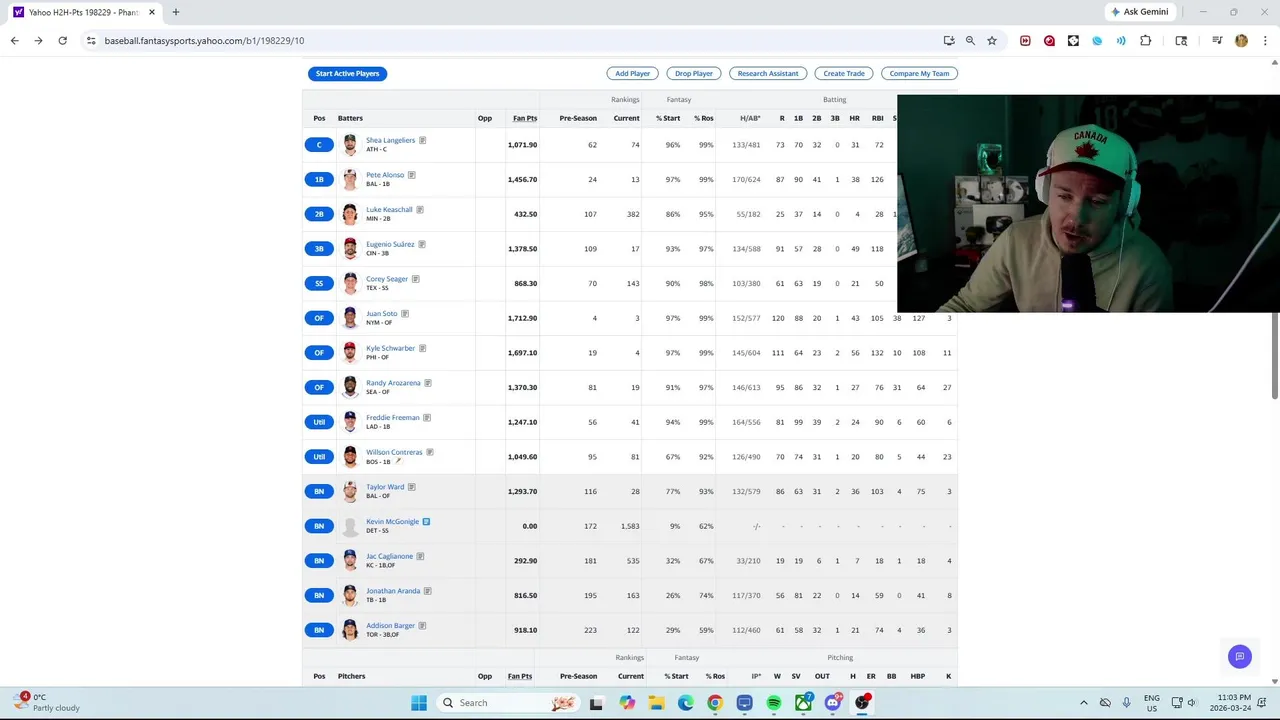Open the Chrome Extensions puzzle icon

tap(1145, 41)
